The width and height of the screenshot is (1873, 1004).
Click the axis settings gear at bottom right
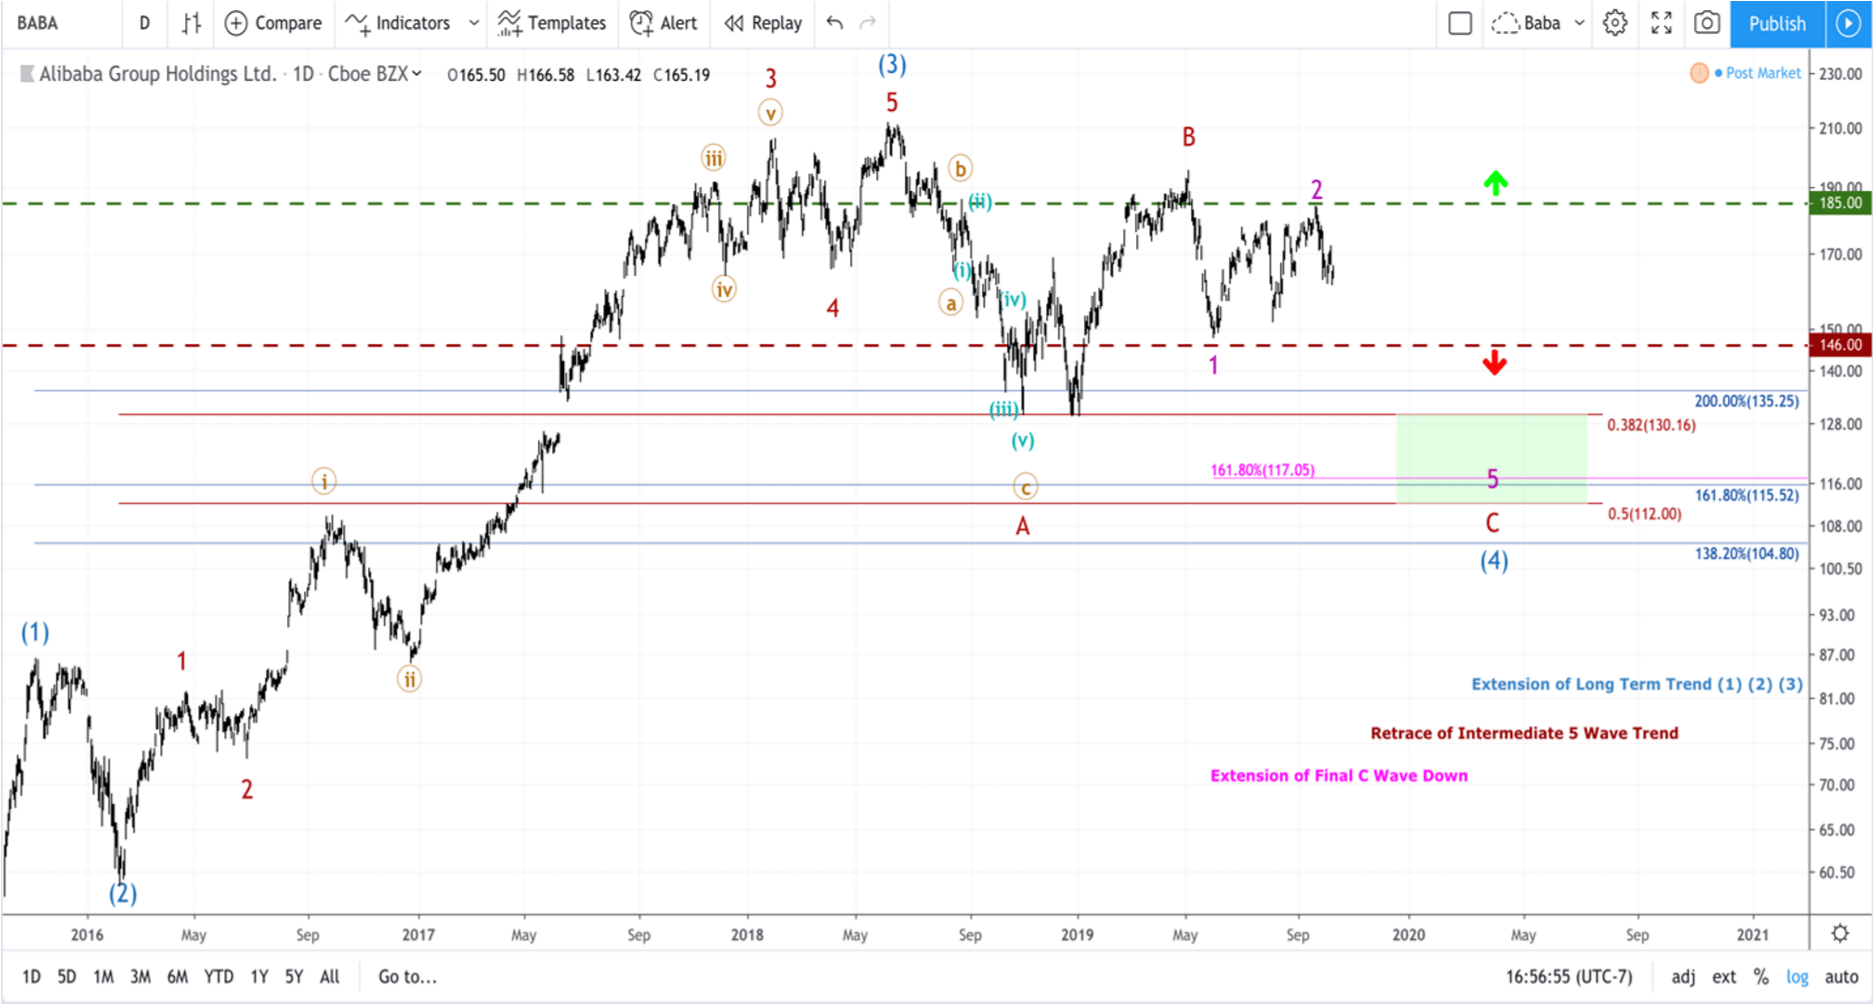click(1840, 933)
